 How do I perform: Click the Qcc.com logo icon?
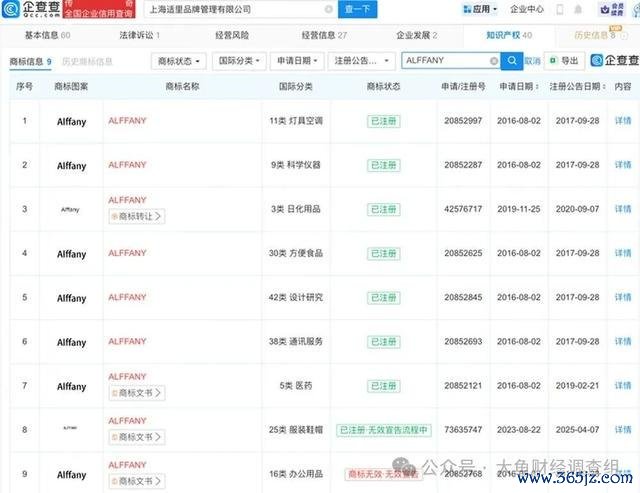click(x=11, y=9)
